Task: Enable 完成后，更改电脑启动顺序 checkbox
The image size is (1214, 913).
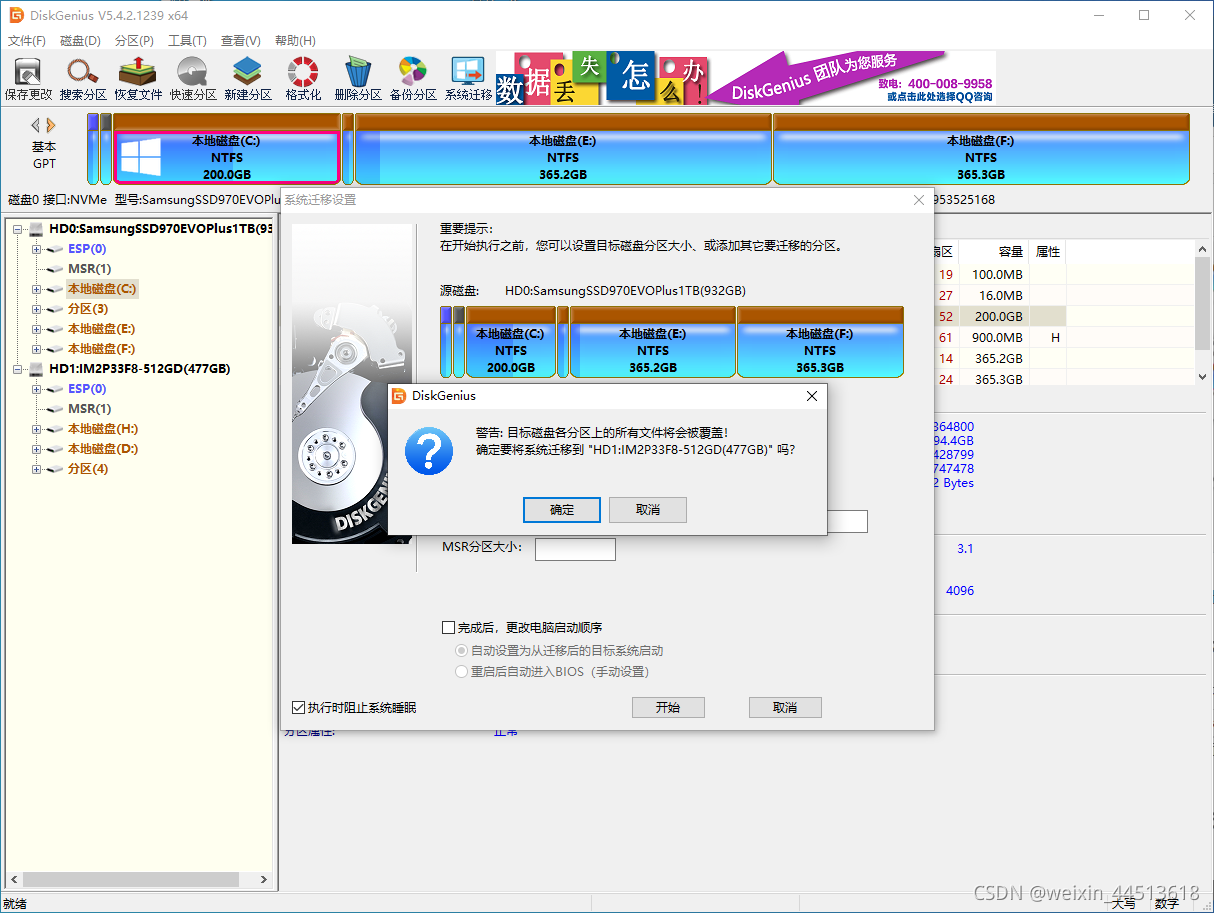Action: pos(448,628)
